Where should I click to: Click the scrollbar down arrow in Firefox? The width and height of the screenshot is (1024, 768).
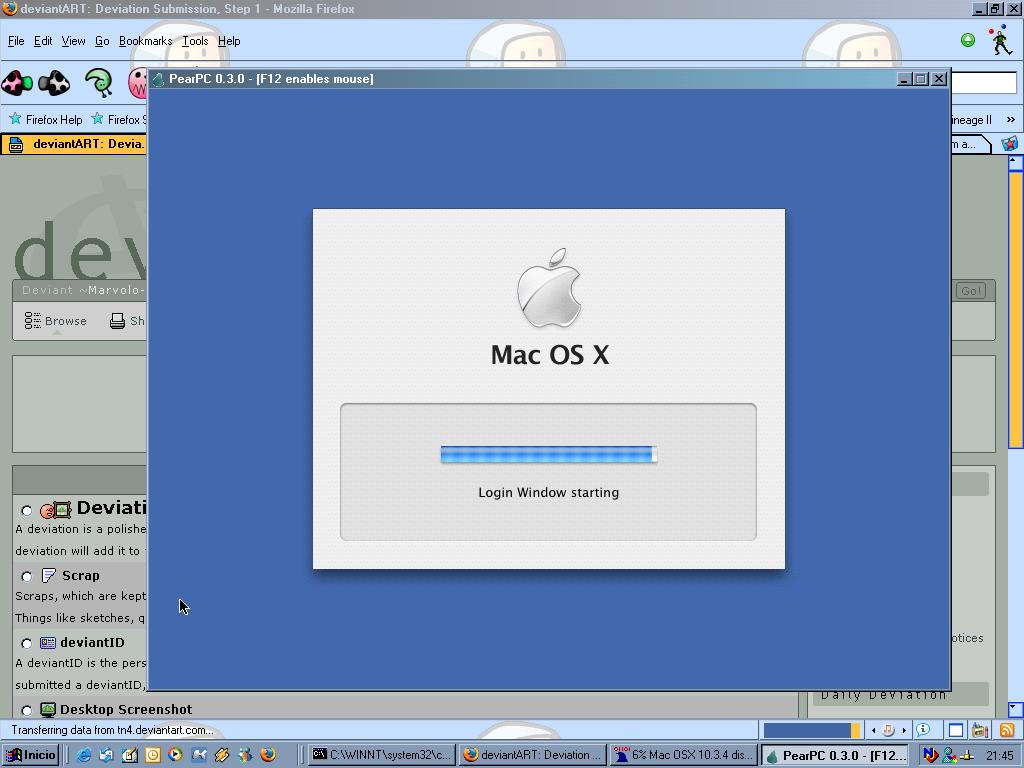tap(1015, 709)
